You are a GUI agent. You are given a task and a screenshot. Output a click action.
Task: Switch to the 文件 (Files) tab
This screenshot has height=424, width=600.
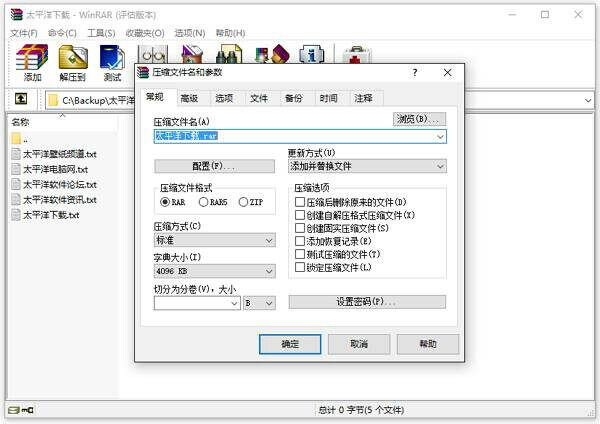point(259,98)
